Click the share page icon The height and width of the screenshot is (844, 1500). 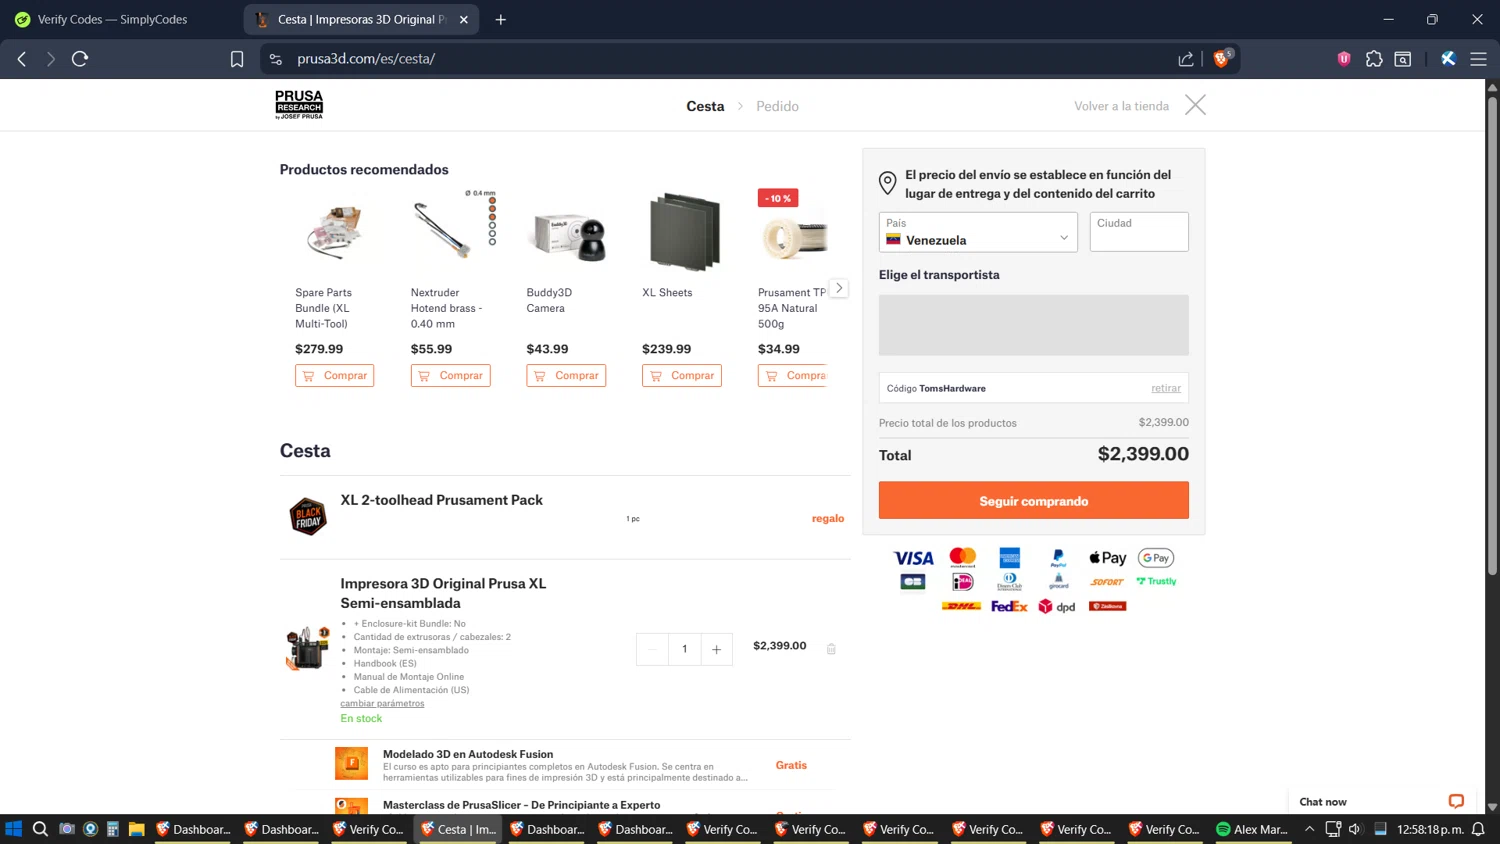coord(1186,59)
